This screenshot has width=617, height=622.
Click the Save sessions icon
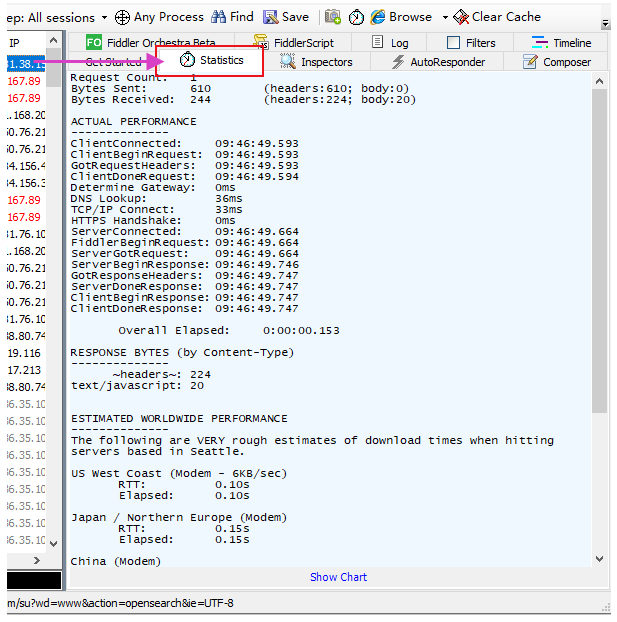271,17
